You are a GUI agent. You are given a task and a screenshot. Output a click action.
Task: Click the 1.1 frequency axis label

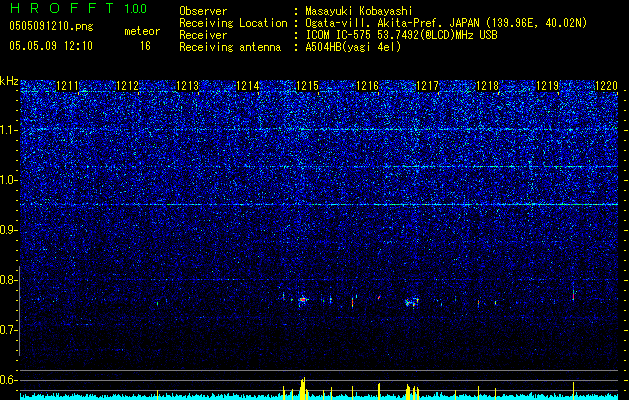tap(8, 130)
